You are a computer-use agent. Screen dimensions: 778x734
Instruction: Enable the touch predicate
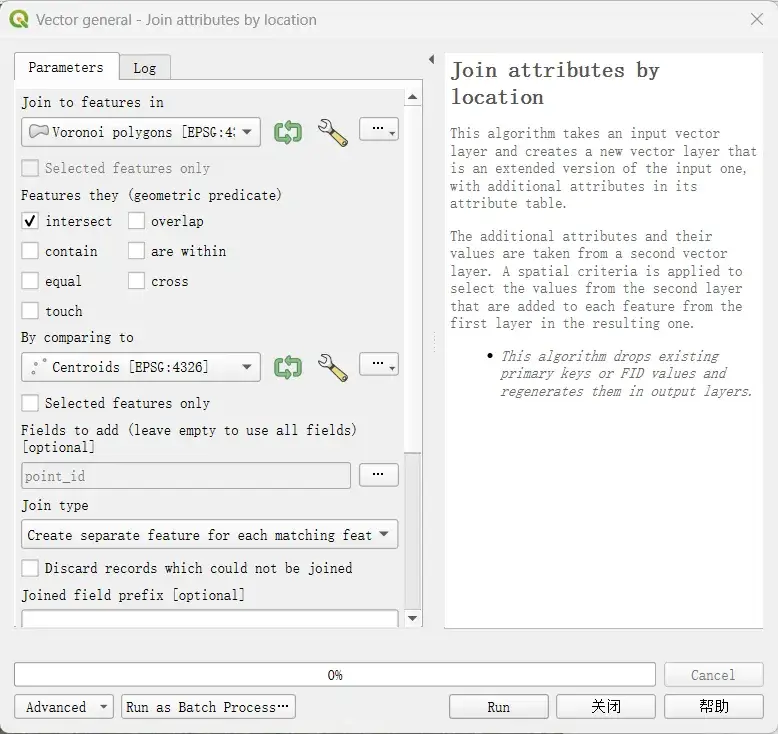pyautogui.click(x=30, y=311)
